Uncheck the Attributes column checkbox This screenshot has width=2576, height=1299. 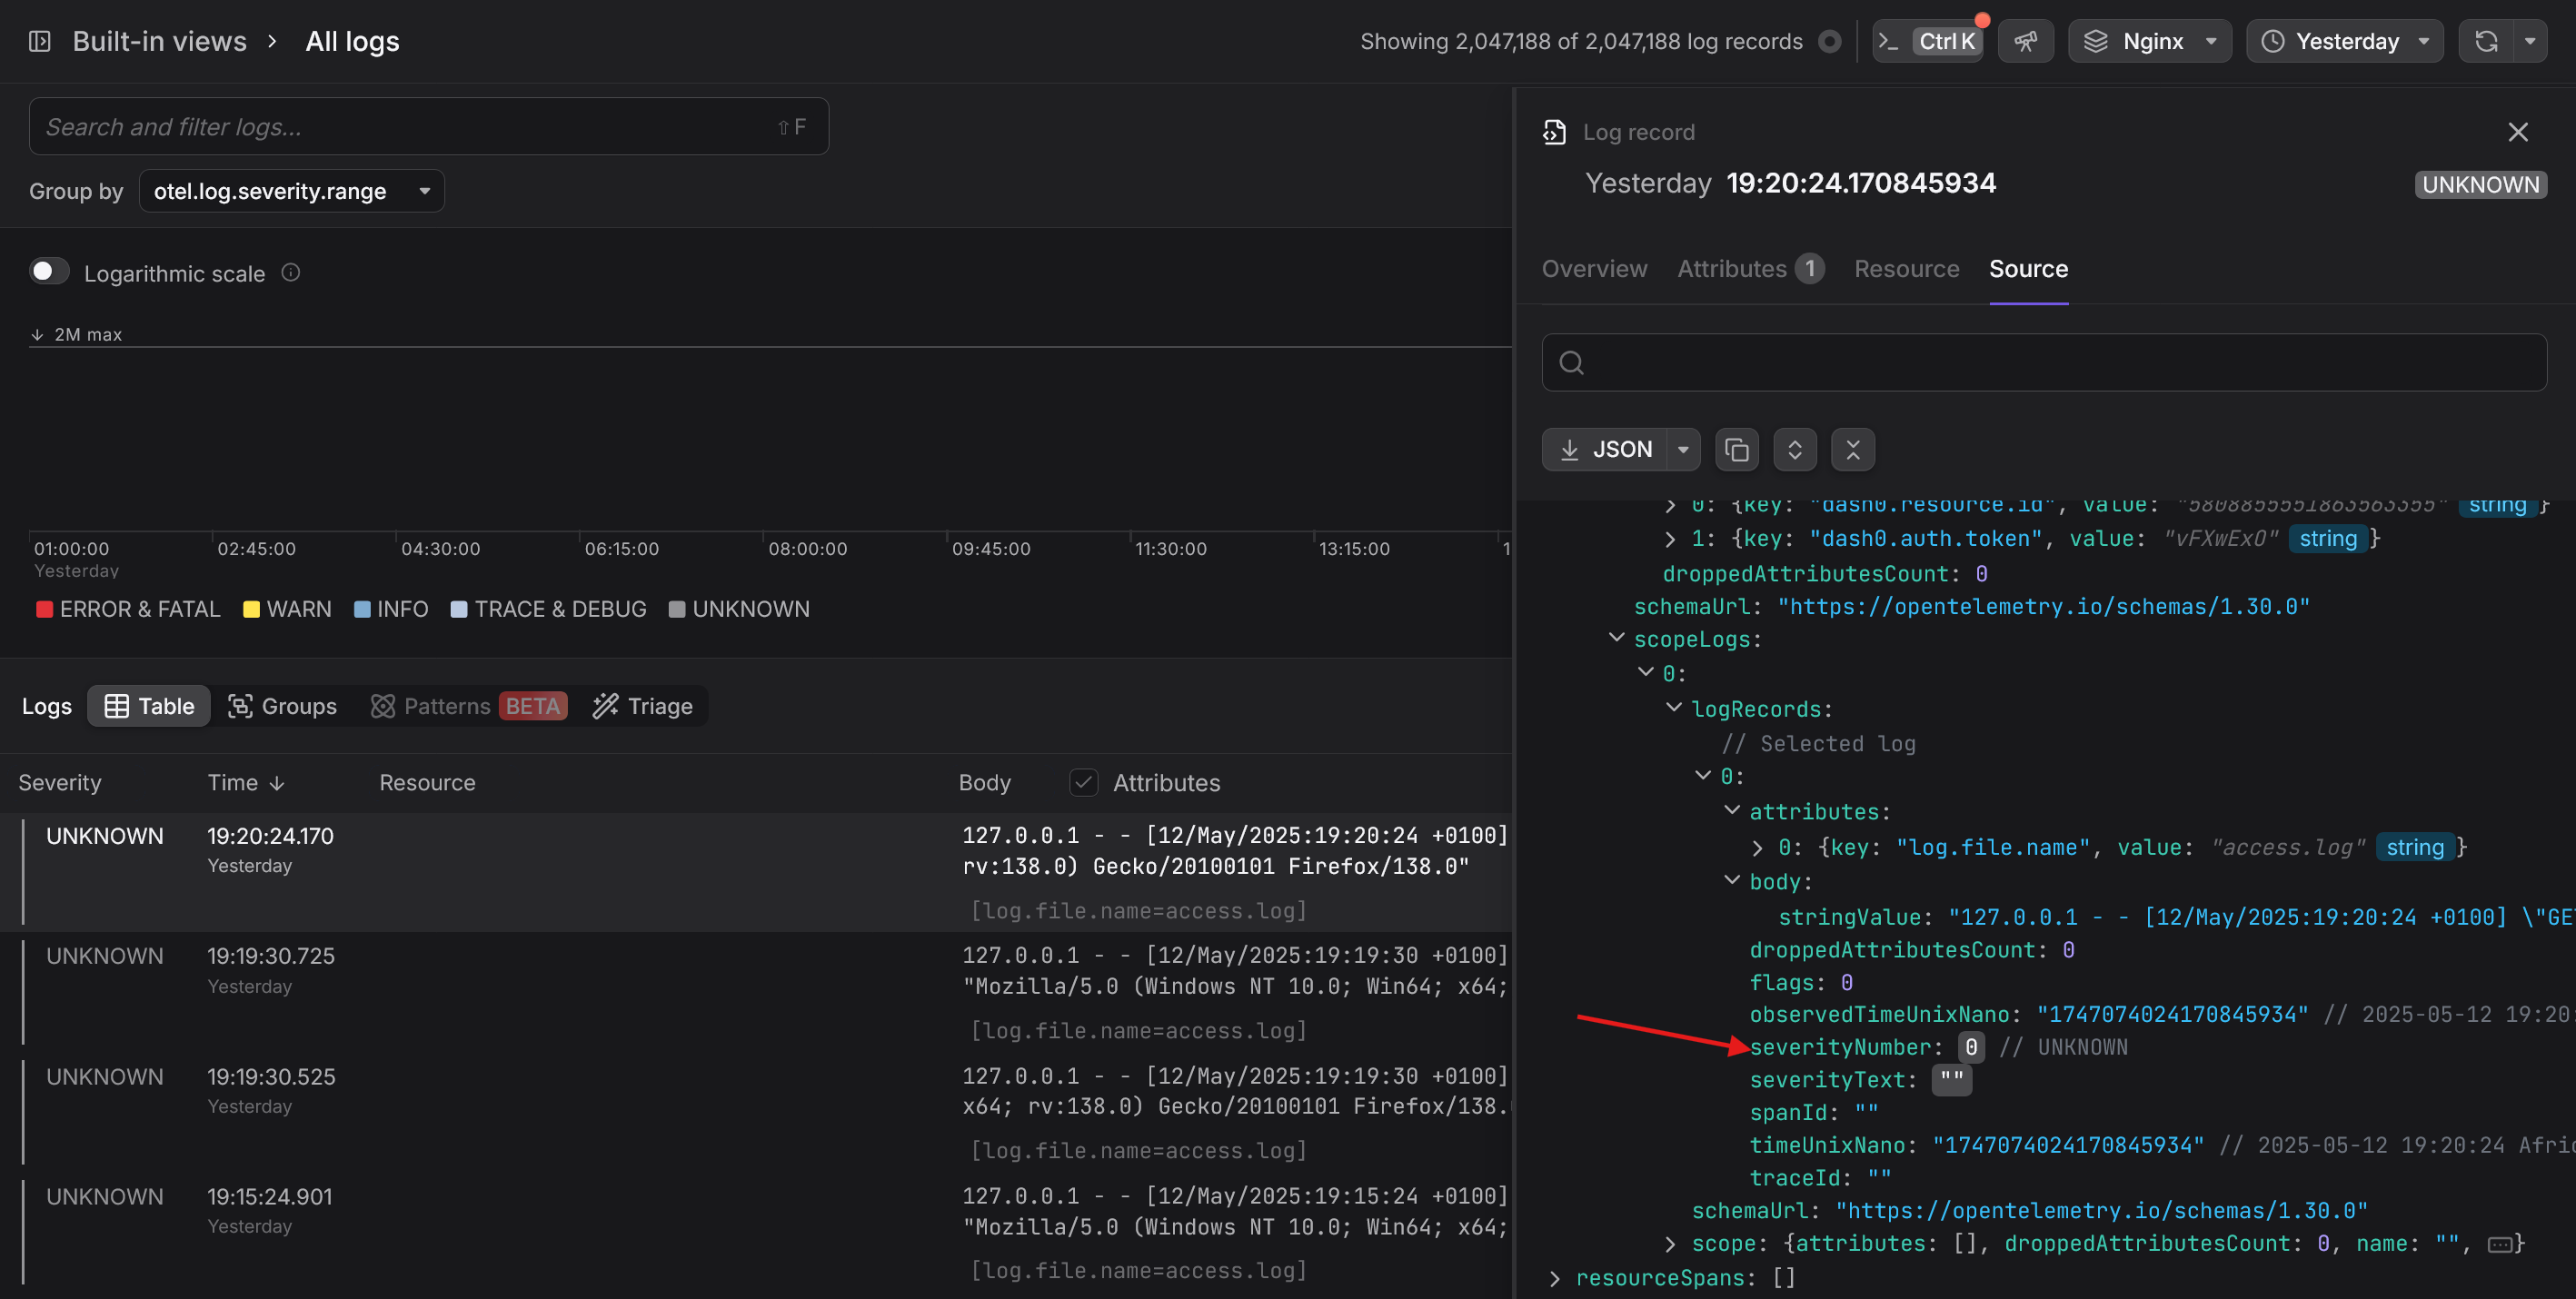(1083, 783)
